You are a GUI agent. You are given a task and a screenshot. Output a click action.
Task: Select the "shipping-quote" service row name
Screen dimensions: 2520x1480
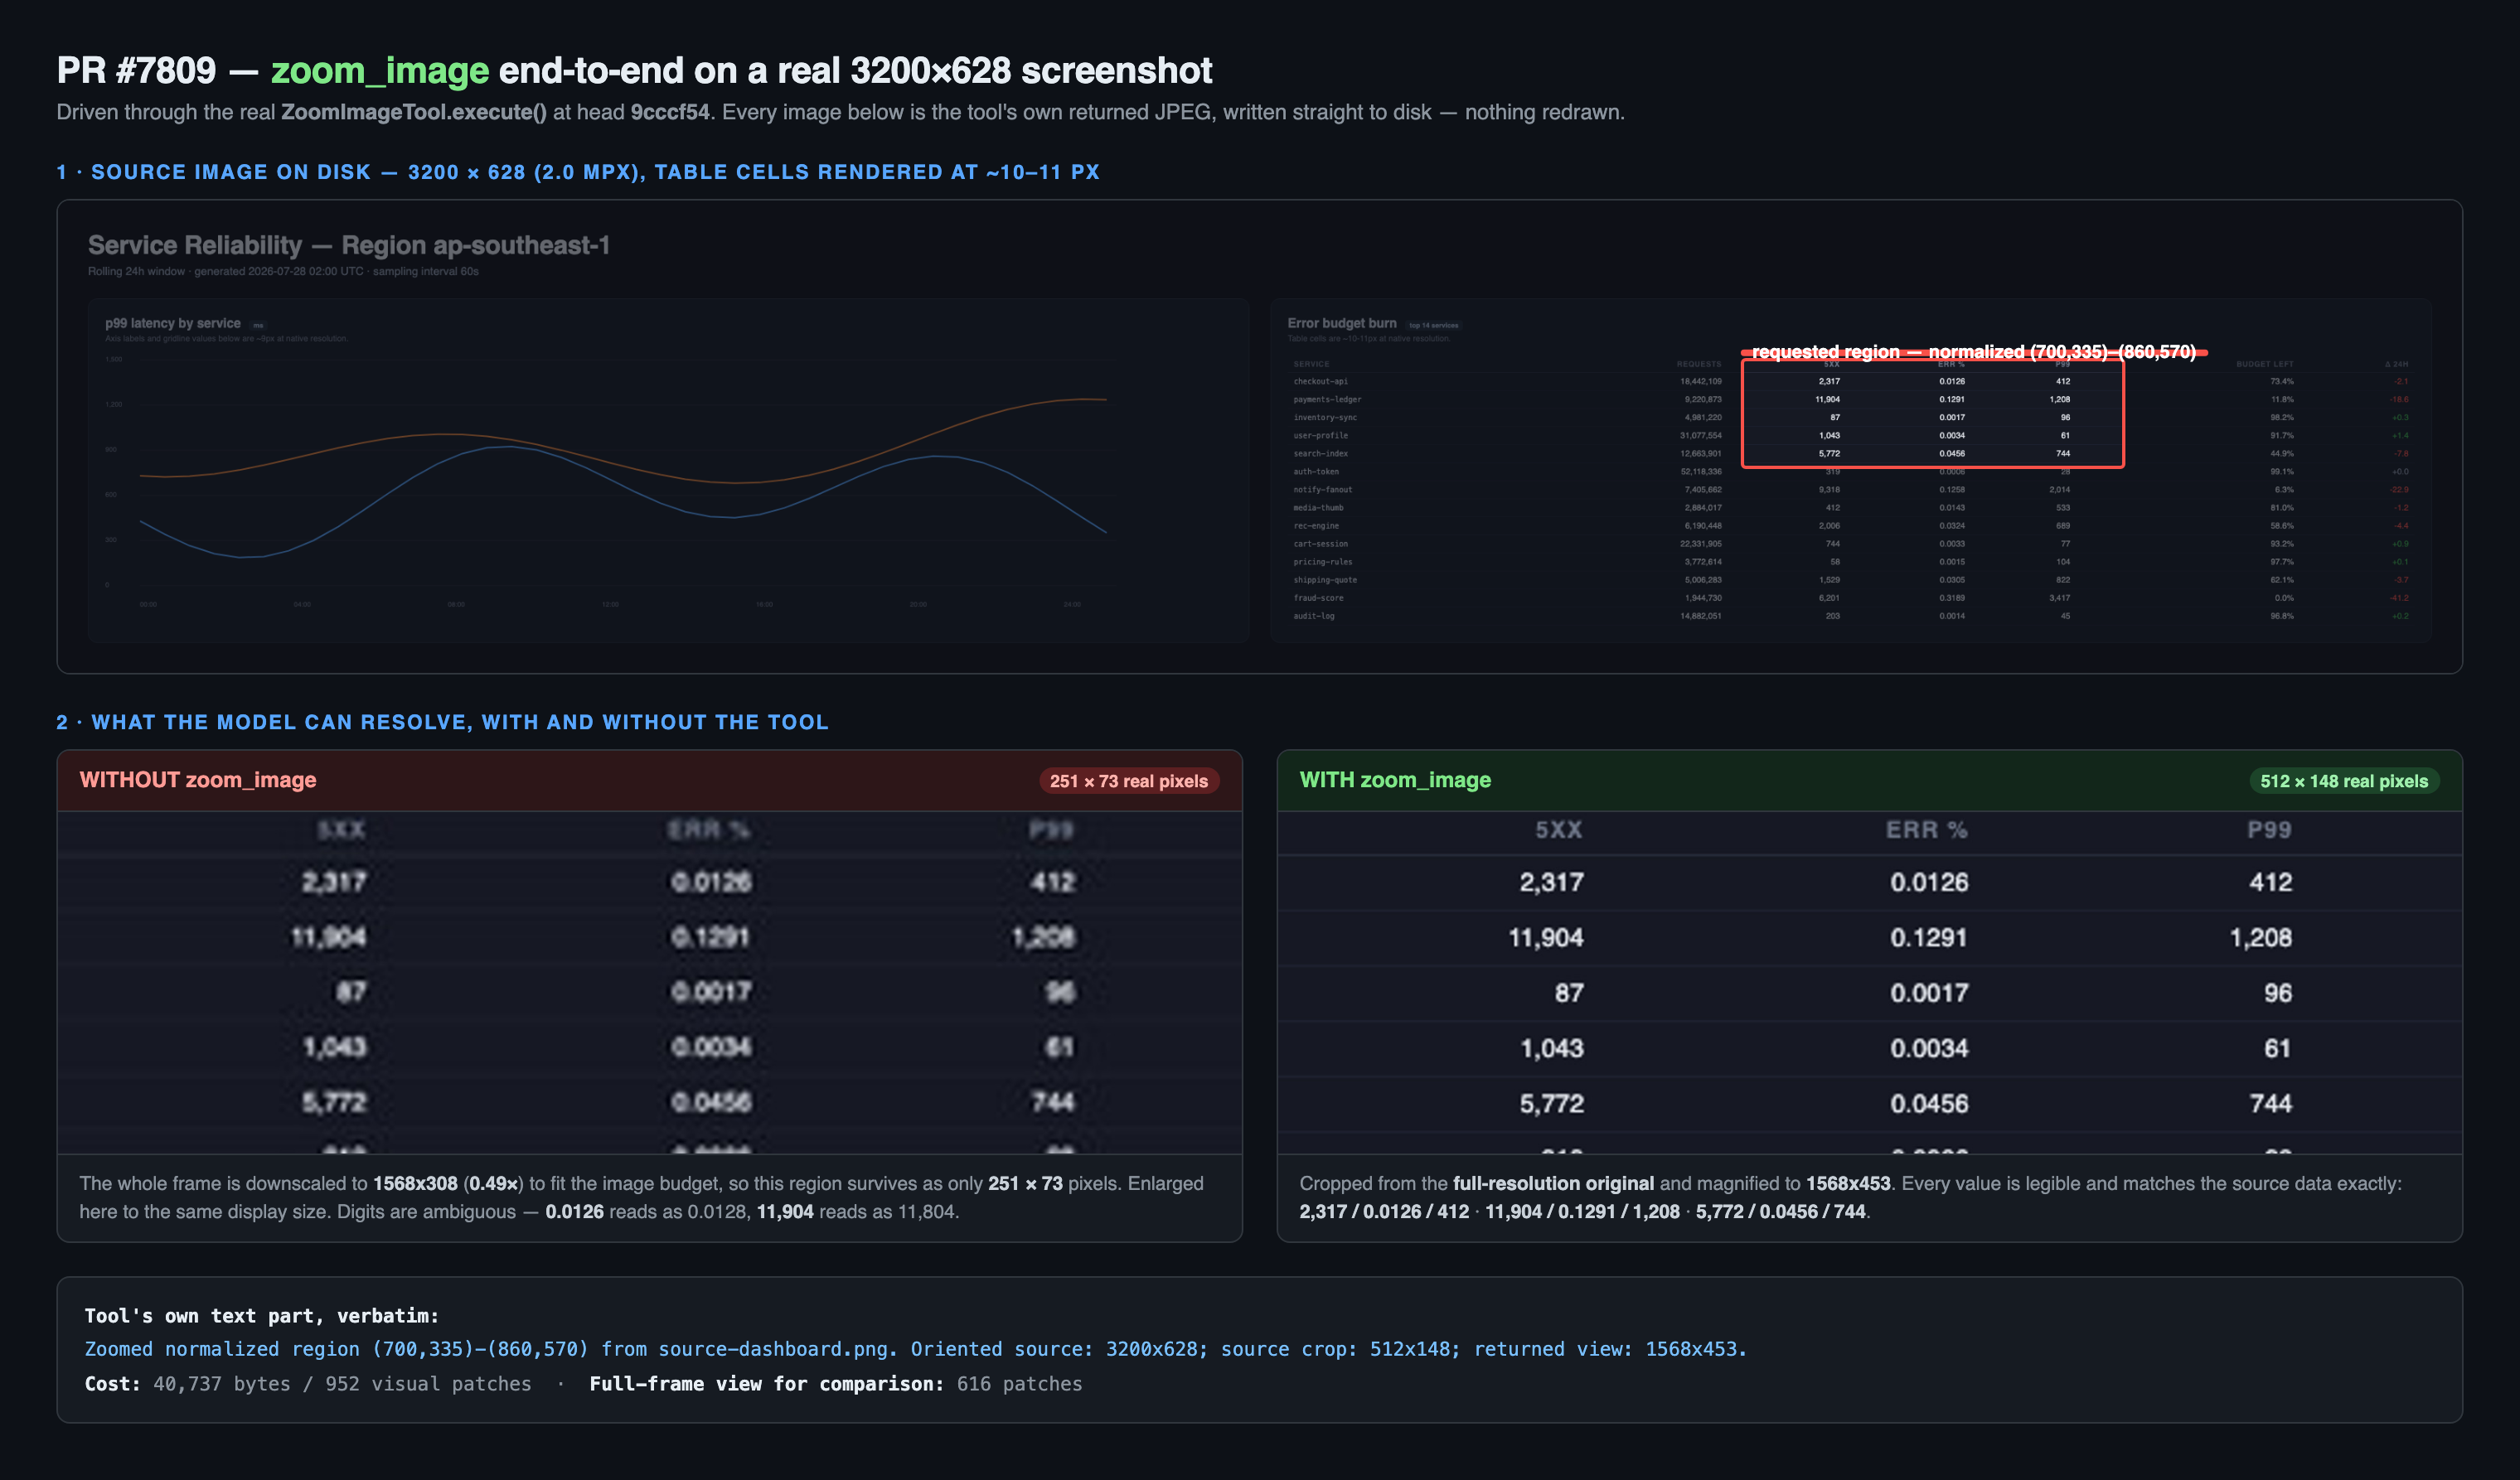click(x=1325, y=579)
